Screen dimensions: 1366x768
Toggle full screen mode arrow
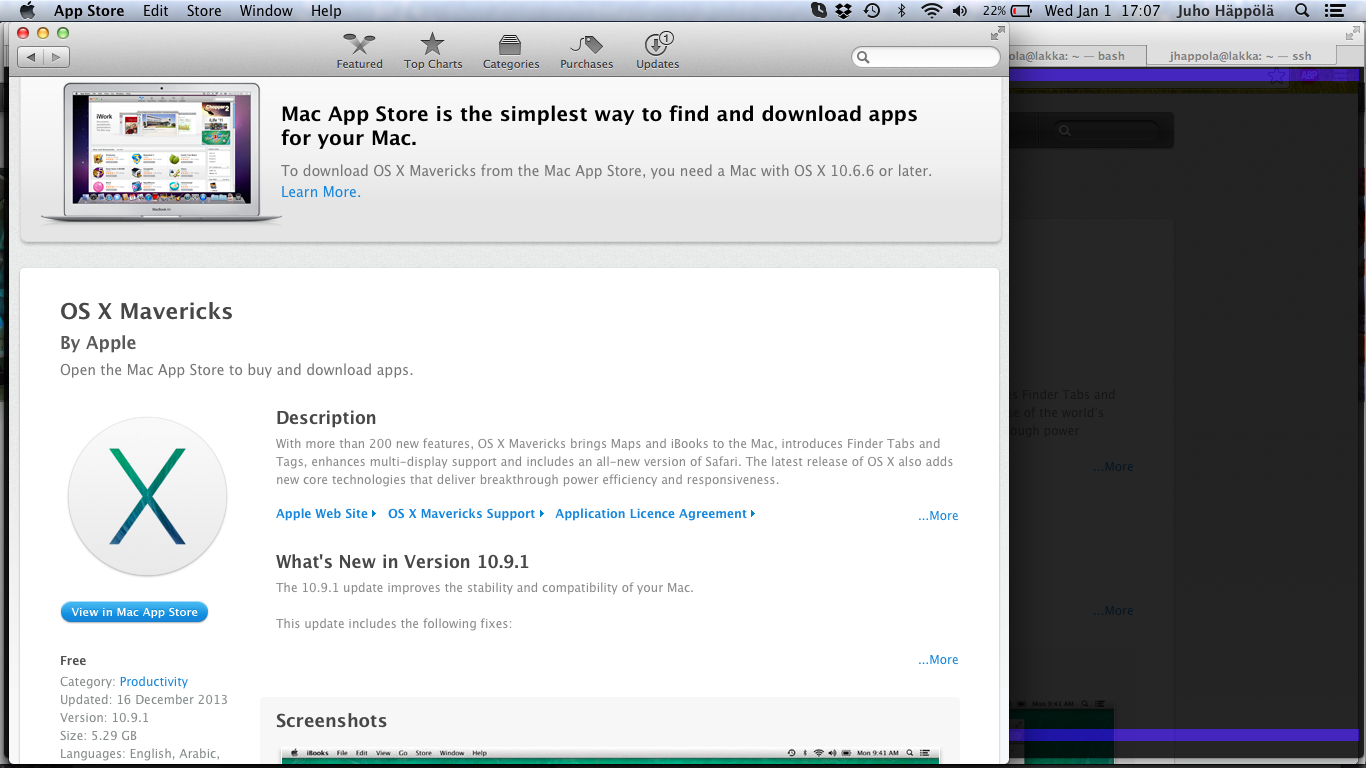996,33
